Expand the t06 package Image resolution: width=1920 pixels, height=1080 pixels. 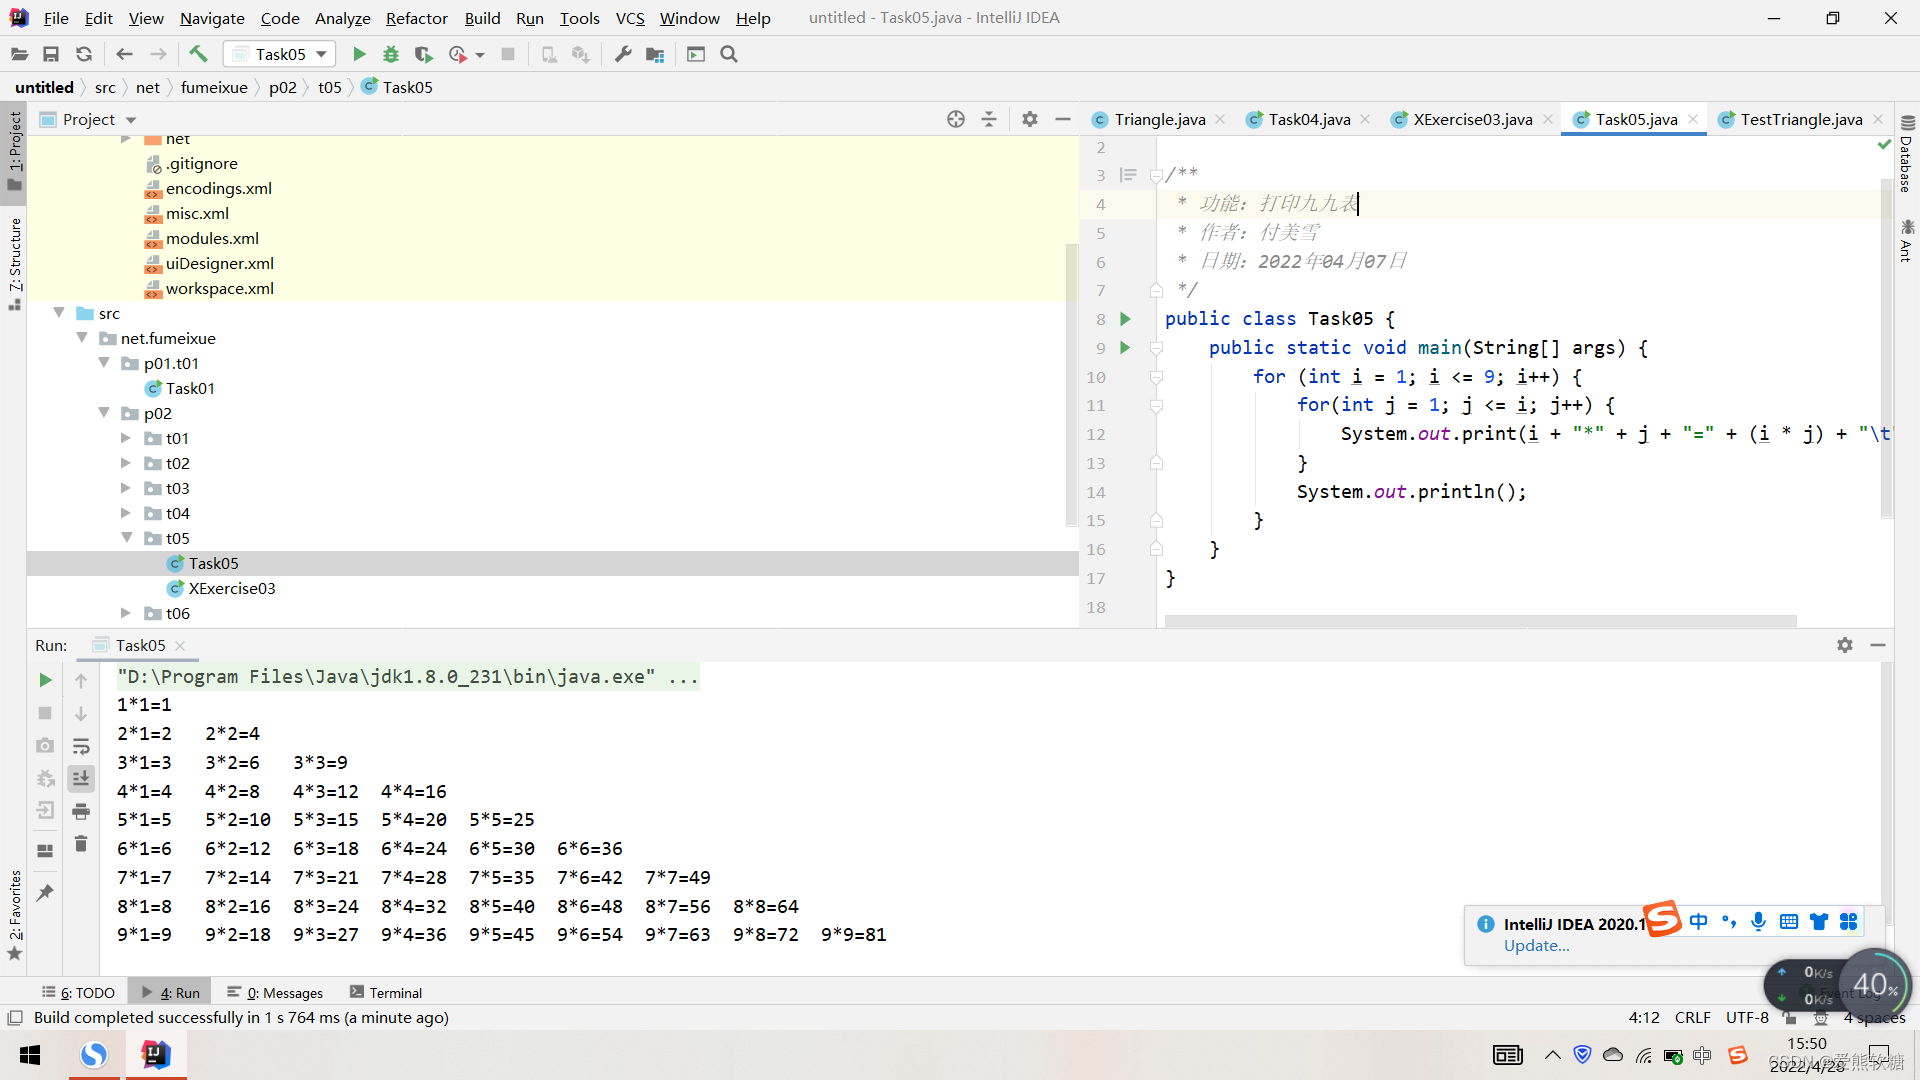click(x=126, y=613)
